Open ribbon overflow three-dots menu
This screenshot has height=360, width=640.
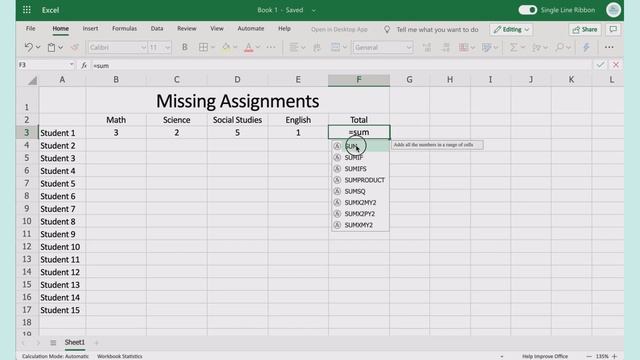coord(609,47)
